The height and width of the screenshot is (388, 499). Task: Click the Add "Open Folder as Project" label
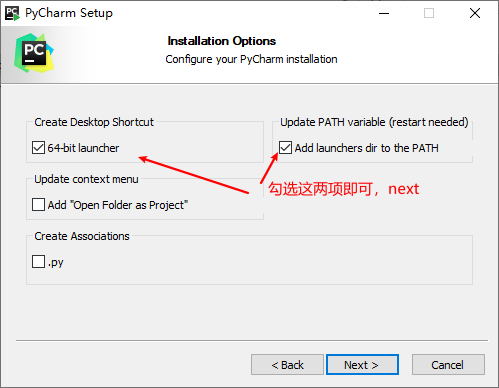[118, 205]
